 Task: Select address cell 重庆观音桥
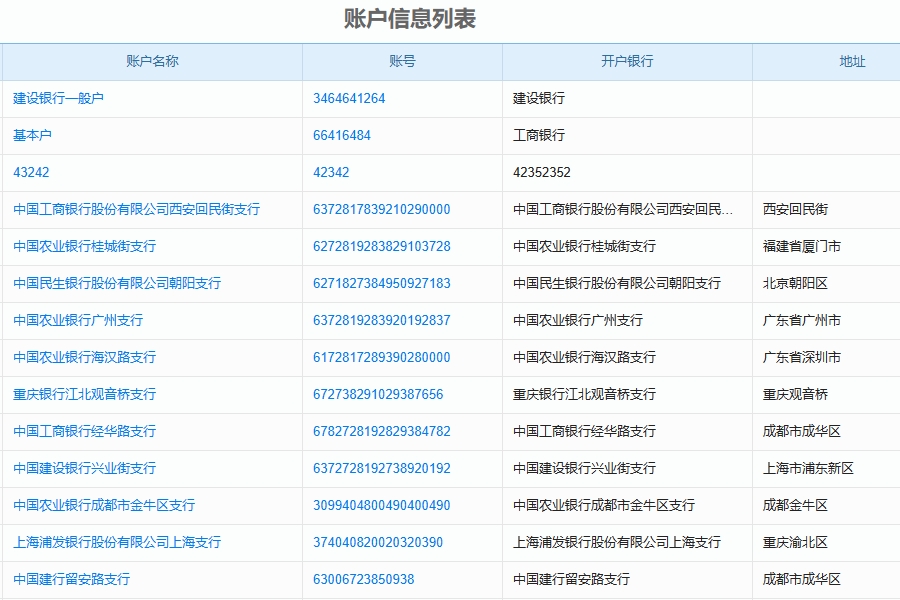tap(796, 394)
